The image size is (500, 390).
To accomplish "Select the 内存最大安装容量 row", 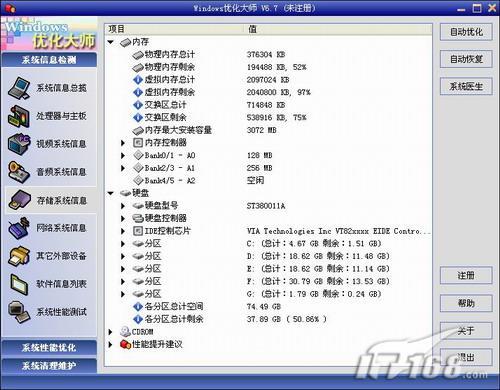I will 269,130.
